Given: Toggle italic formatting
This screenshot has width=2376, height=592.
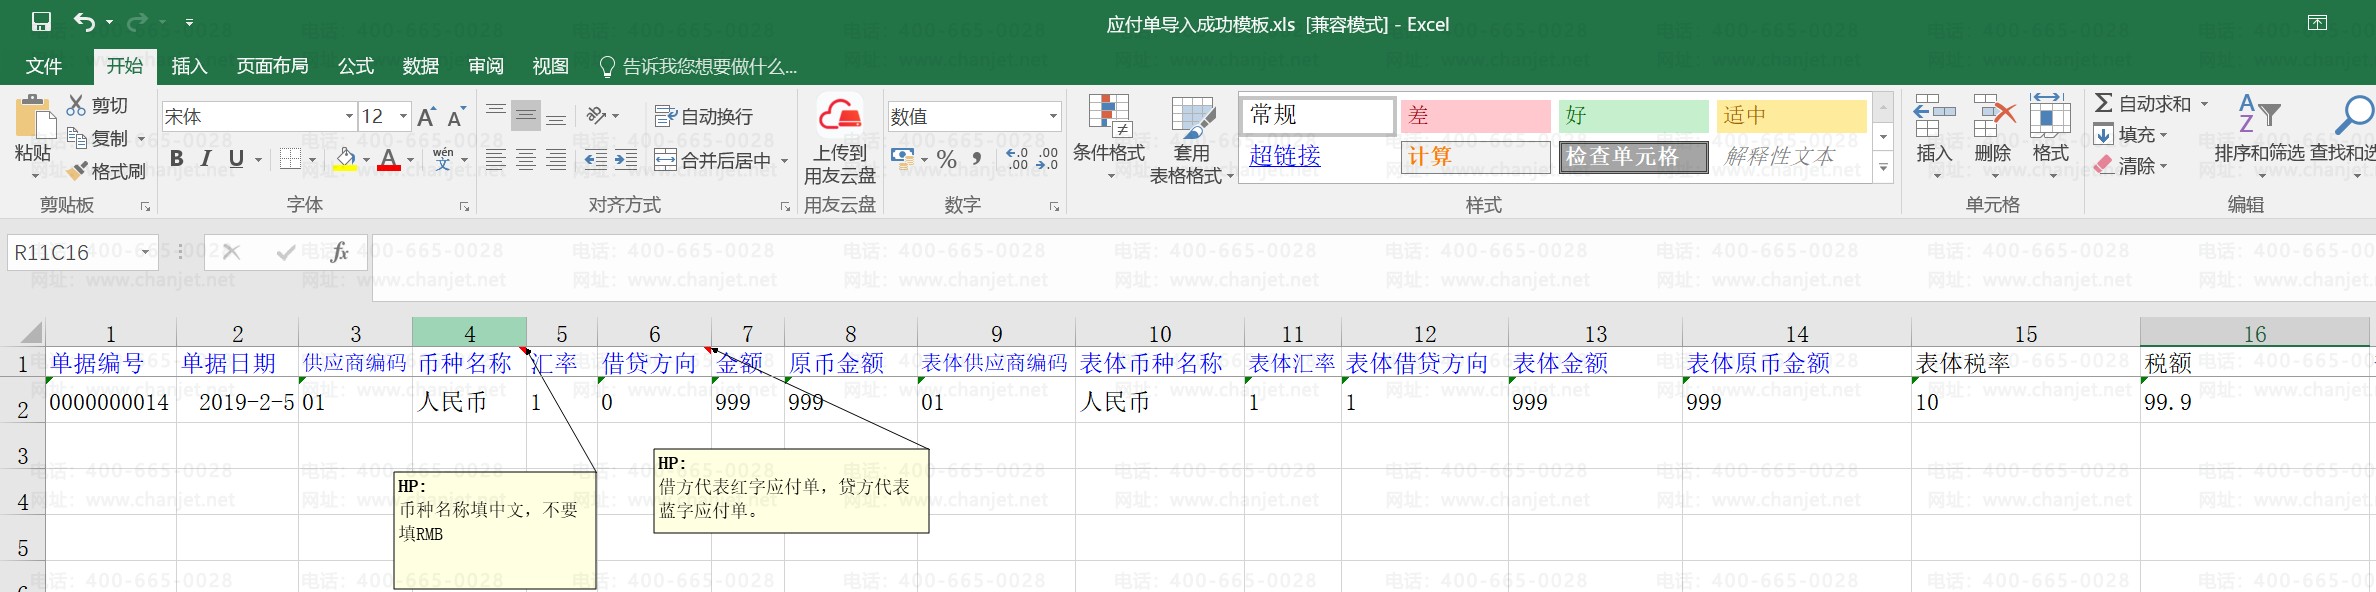Looking at the screenshot, I should tap(206, 159).
